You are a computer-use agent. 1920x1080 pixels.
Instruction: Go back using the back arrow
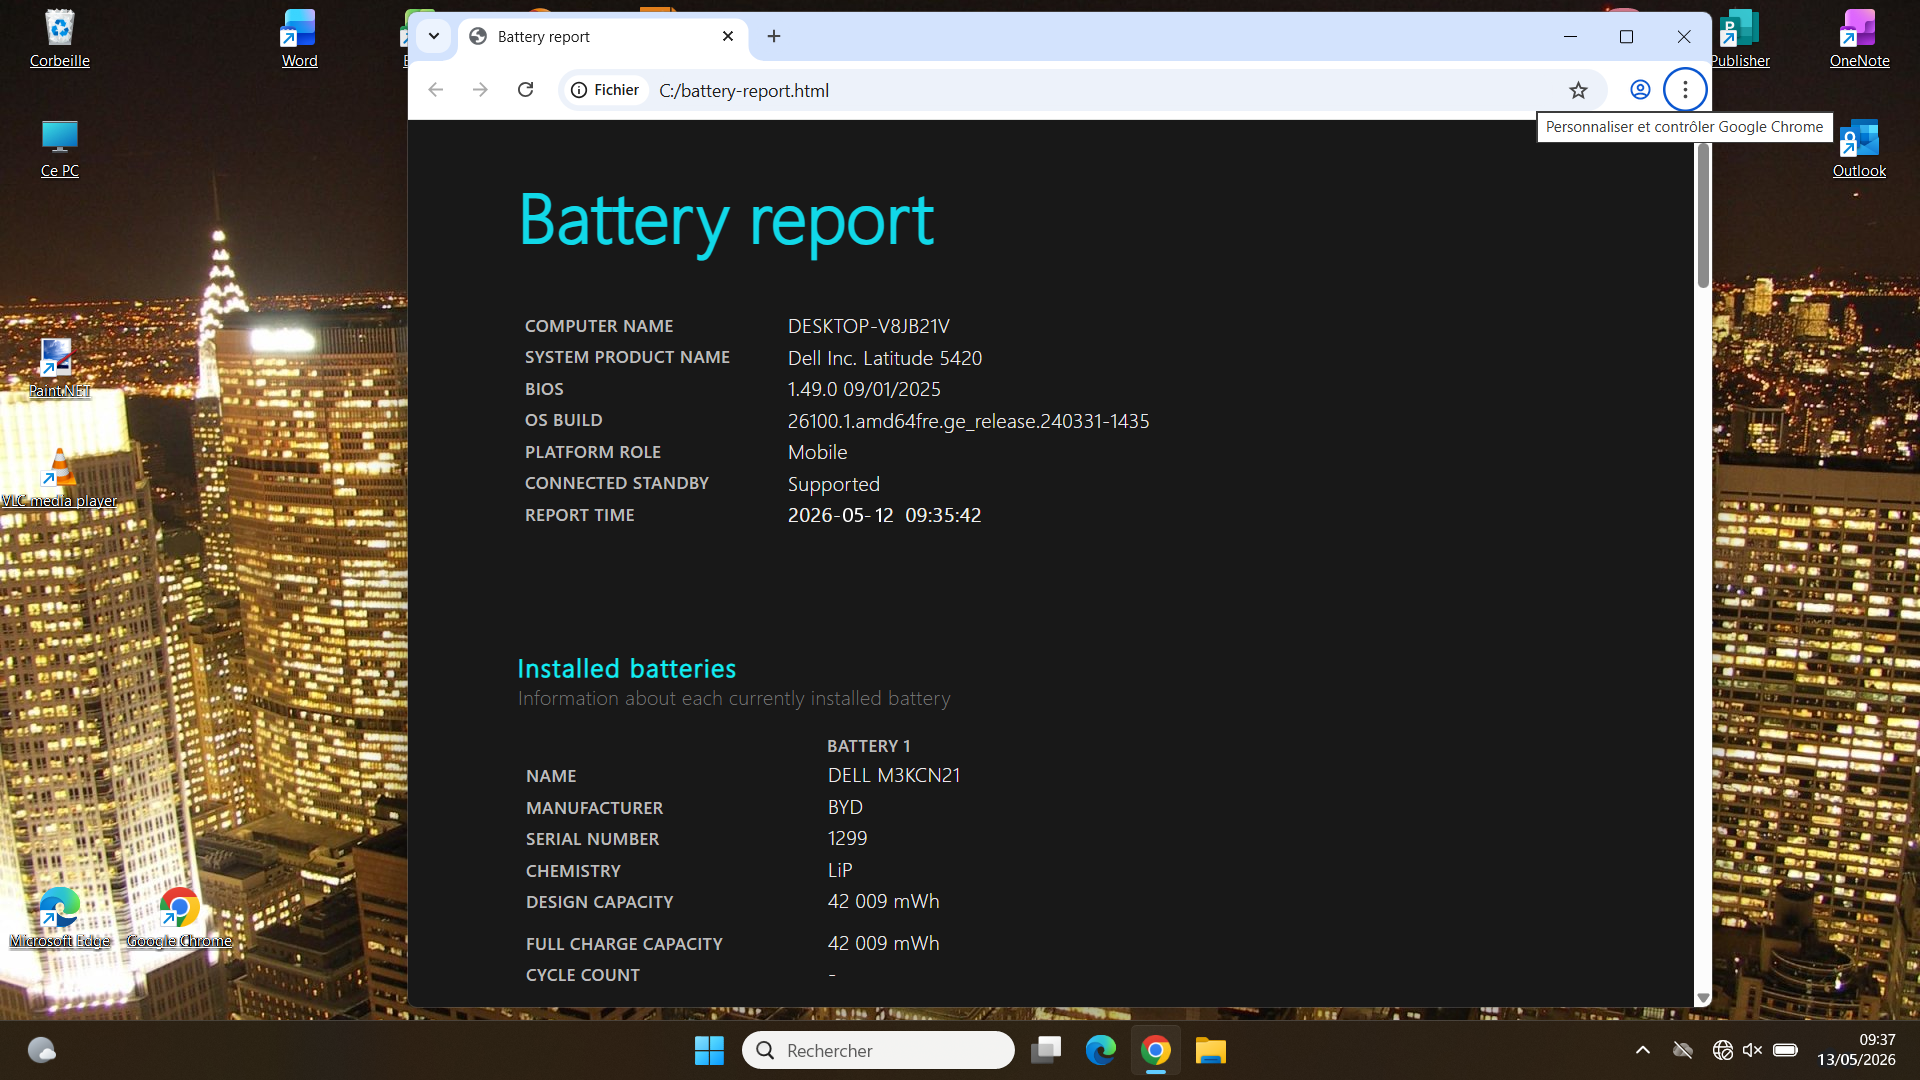click(x=435, y=90)
